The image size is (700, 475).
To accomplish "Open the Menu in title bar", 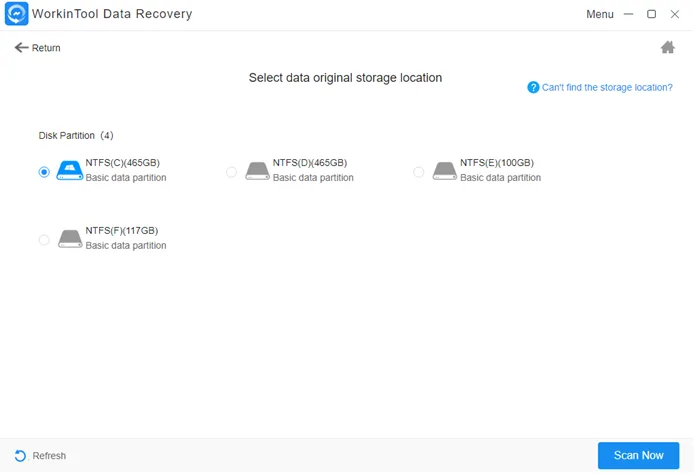I will [600, 14].
